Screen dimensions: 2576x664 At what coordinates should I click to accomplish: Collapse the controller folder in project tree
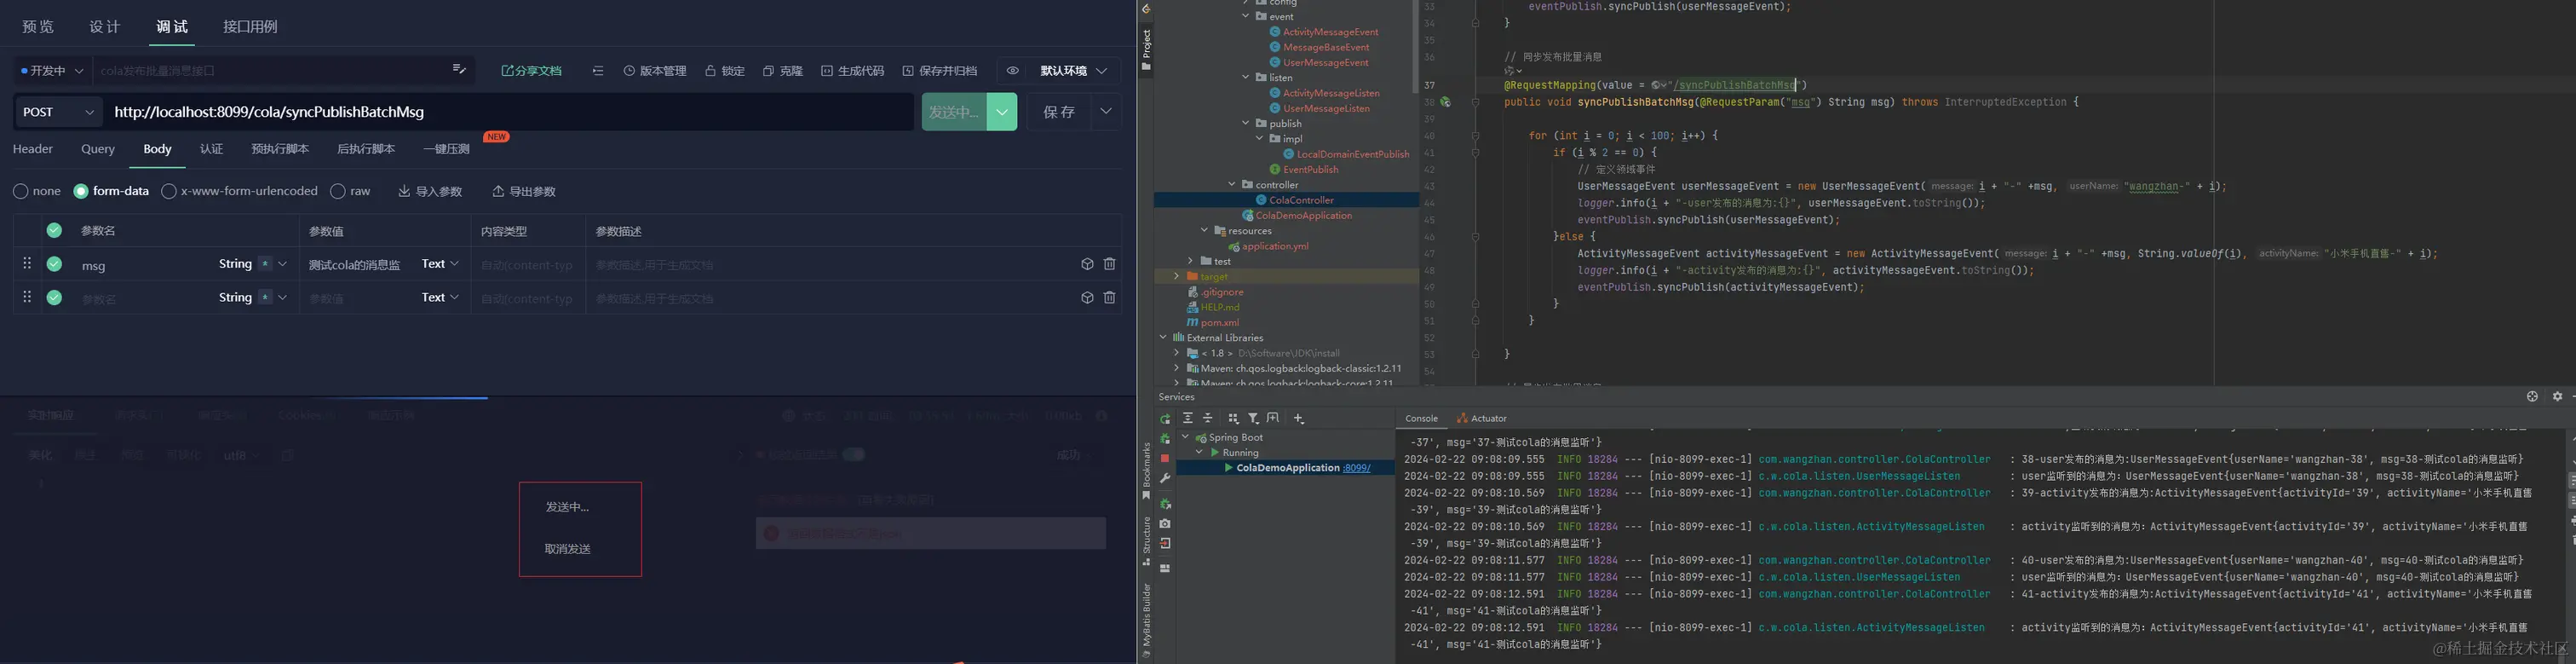[x=1233, y=185]
